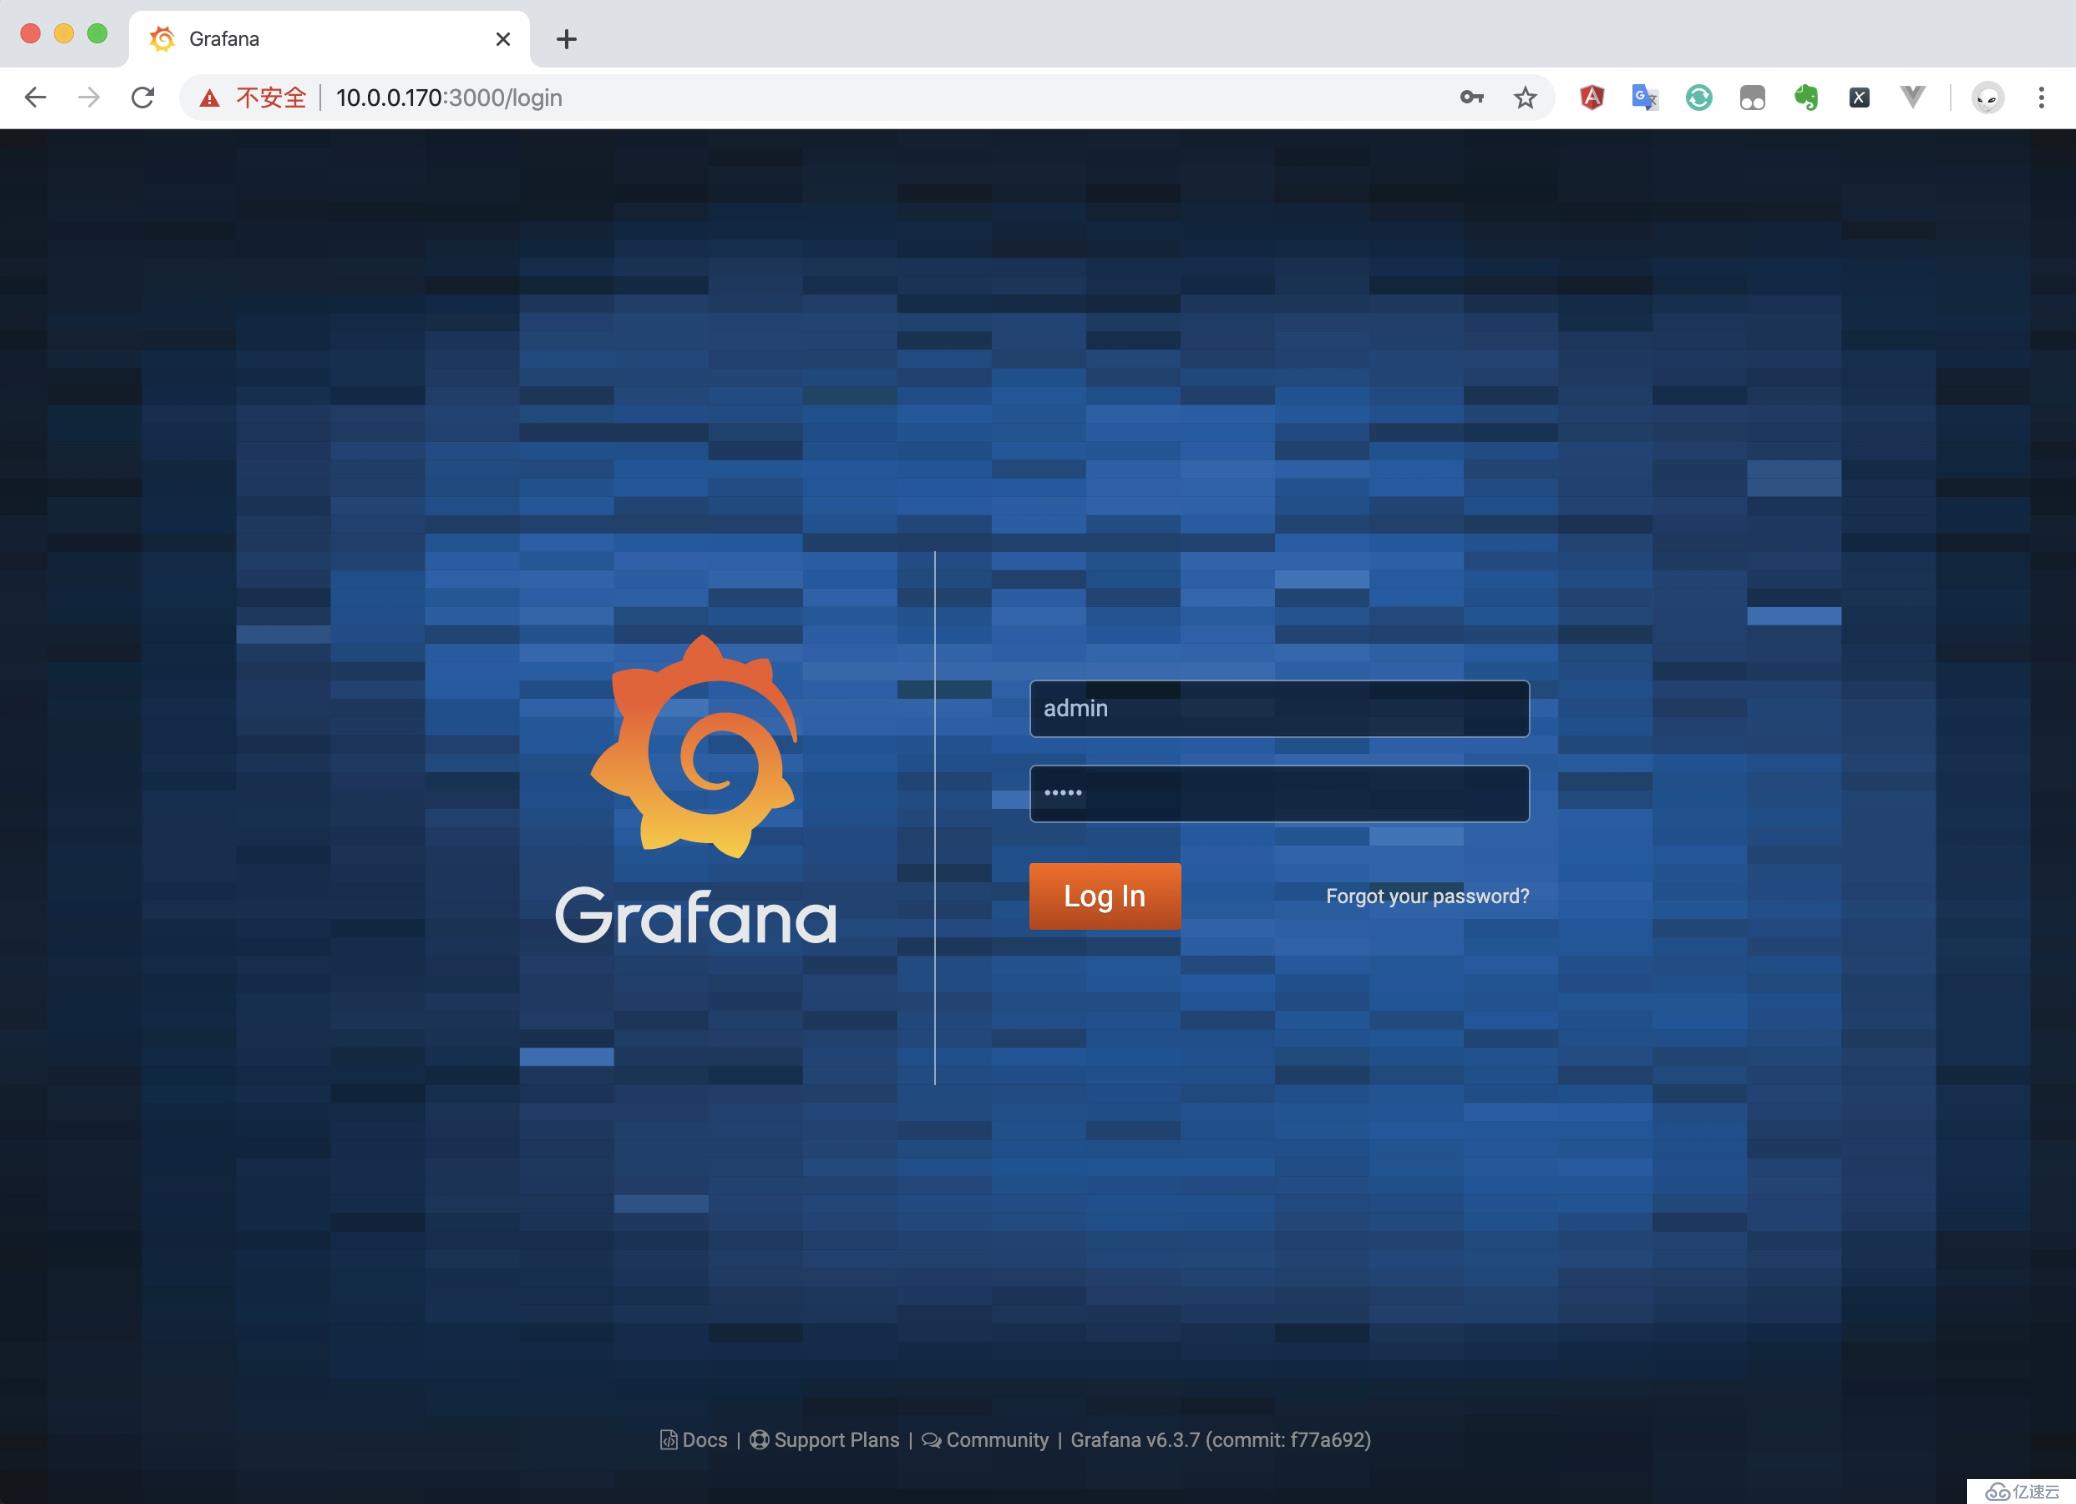
Task: Click the not-secure warning triangle icon
Action: 209,98
